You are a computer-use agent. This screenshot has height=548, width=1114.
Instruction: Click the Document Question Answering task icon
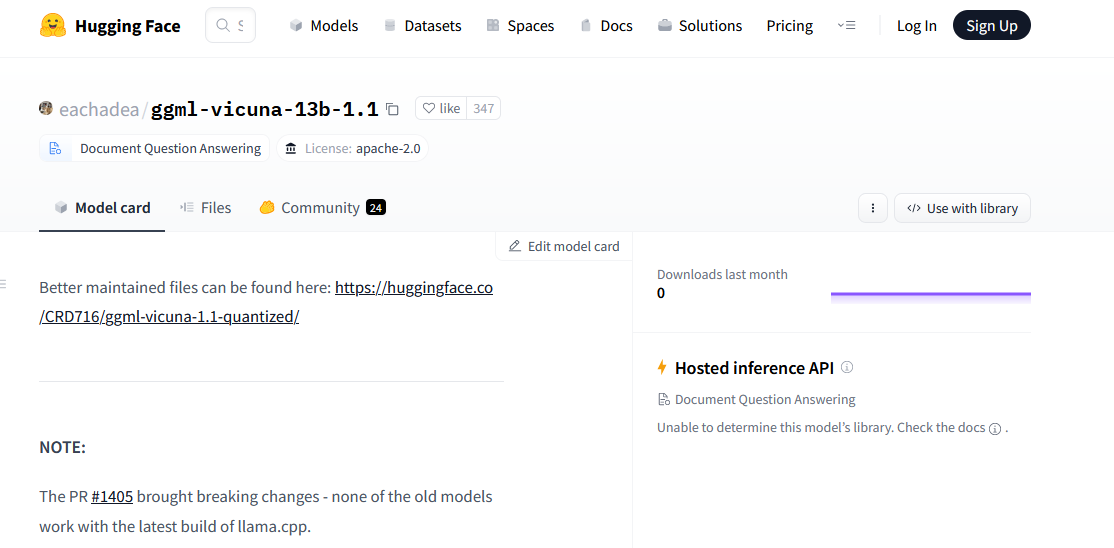coord(55,149)
